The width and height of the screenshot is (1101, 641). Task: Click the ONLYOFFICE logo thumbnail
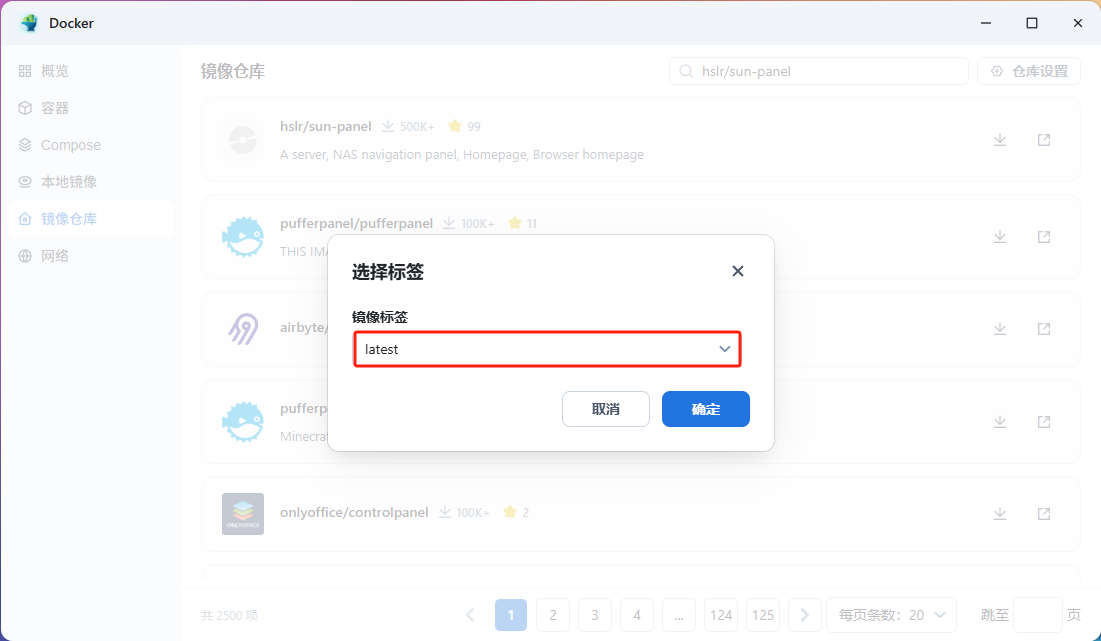243,514
